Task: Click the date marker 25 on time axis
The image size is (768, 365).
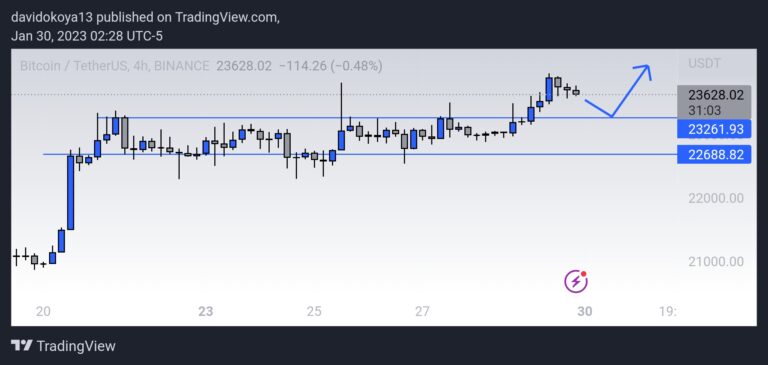Action: point(314,312)
